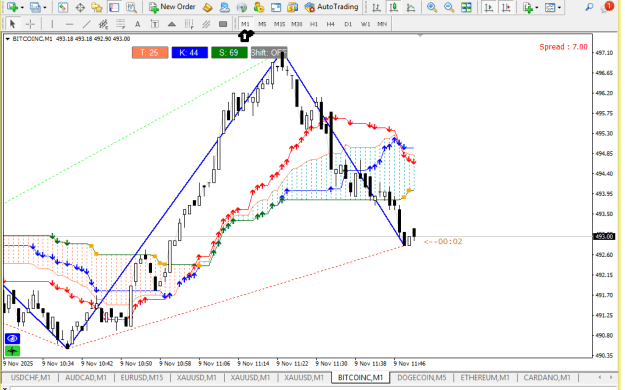
Task: Open the search magnifier in toolbar
Action: tap(589, 7)
